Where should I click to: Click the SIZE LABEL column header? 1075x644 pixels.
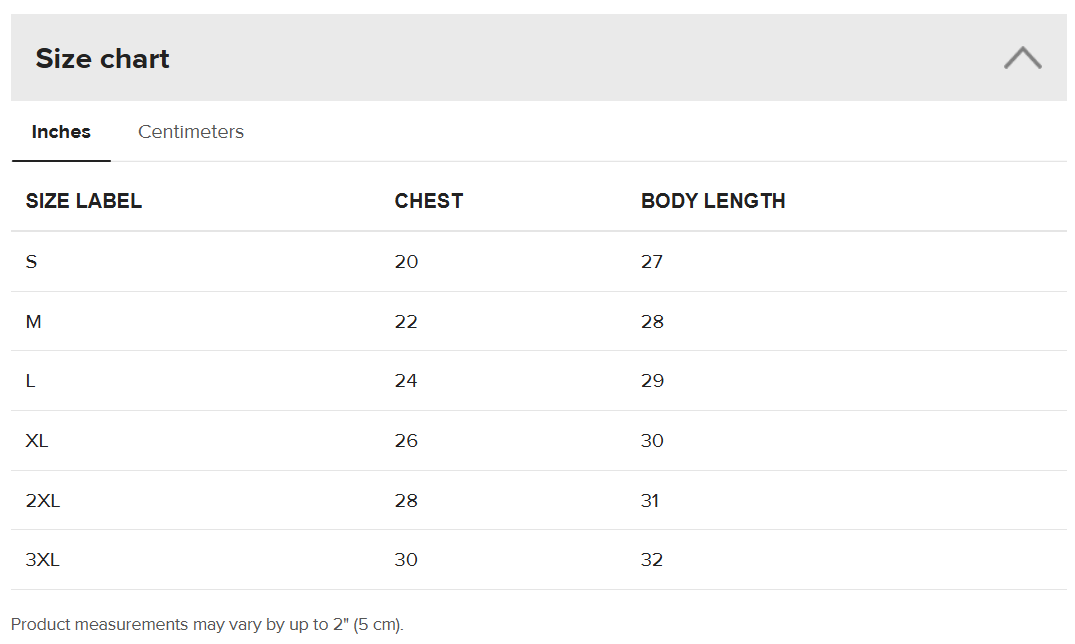[84, 201]
